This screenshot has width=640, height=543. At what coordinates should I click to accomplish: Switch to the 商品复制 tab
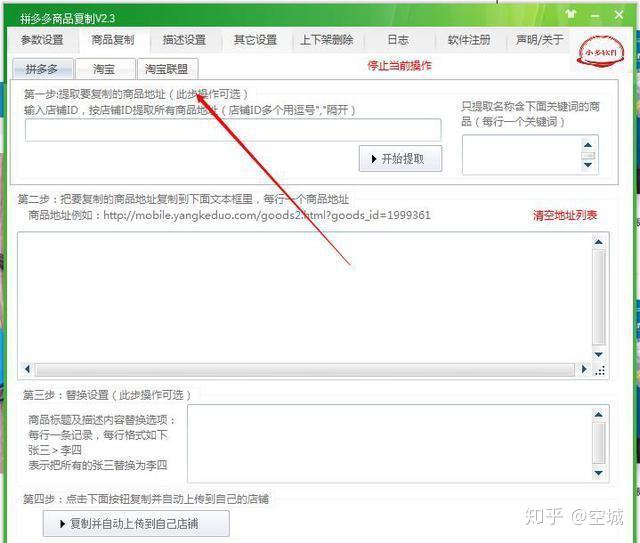[113, 40]
